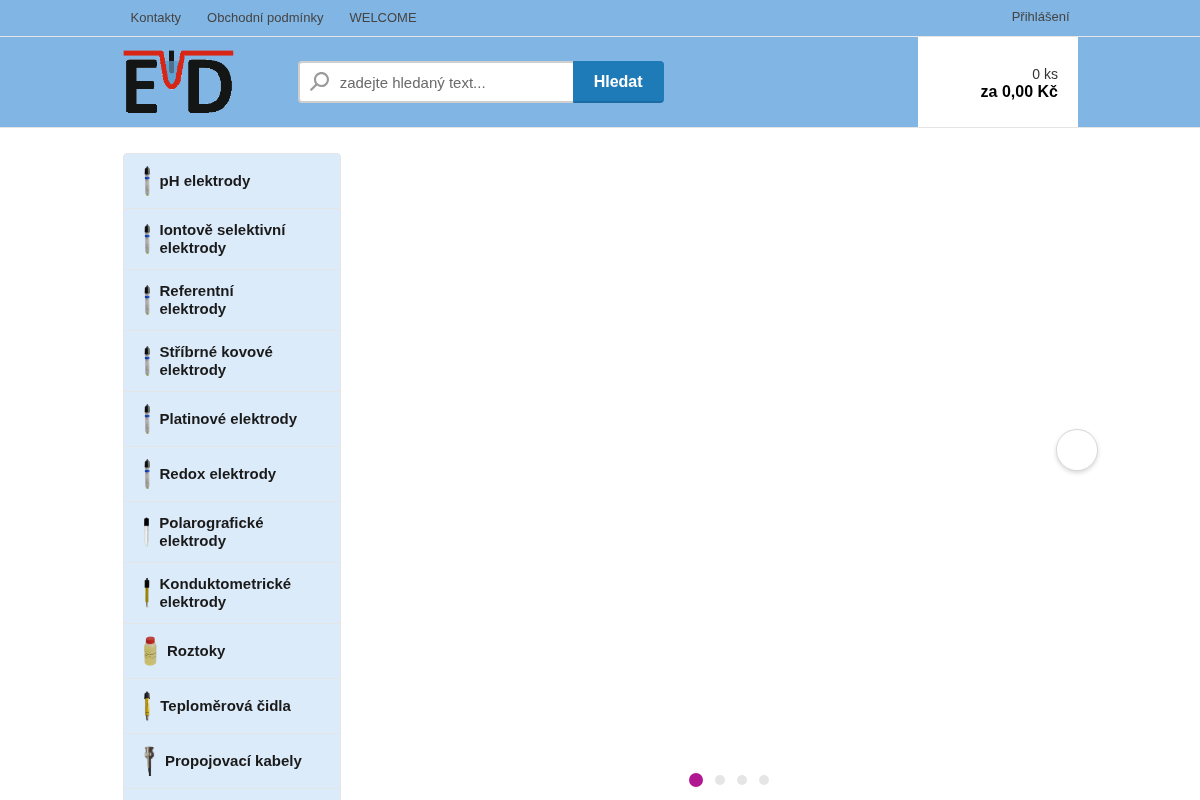The height and width of the screenshot is (800, 1200).
Task: Click the Stříbrné kovové elektrody icon
Action: [147, 361]
